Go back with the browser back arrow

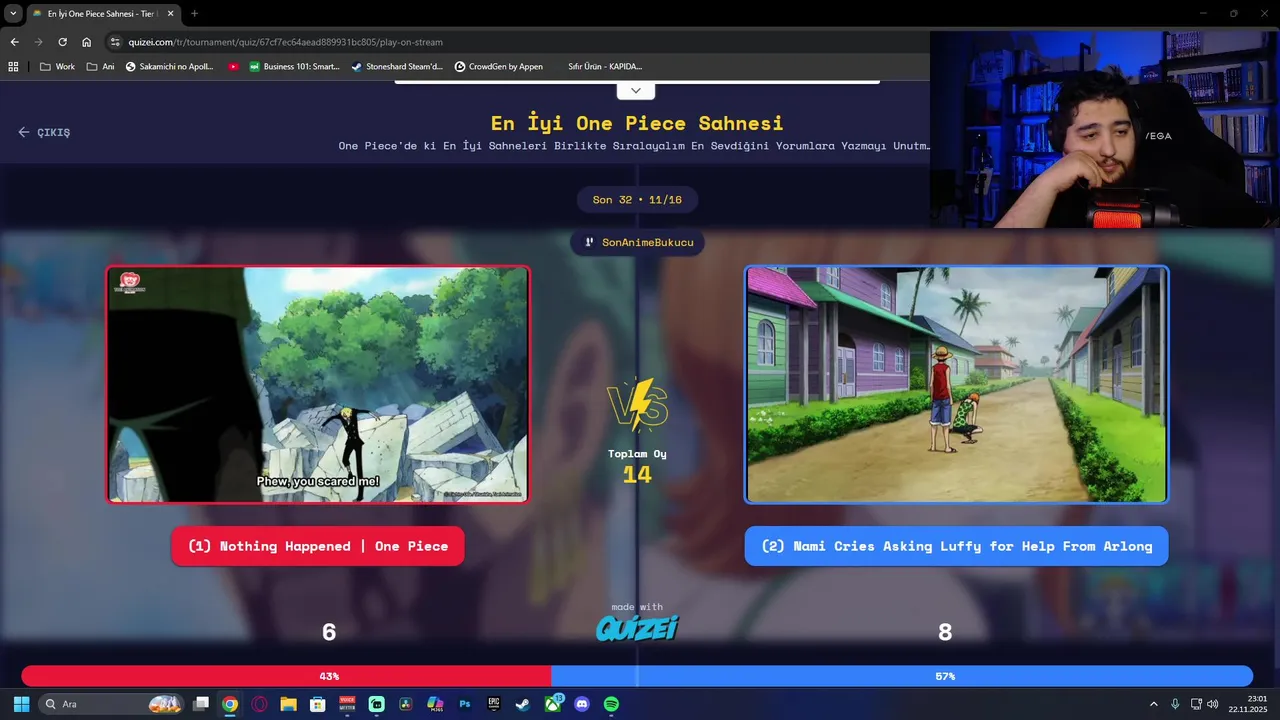coord(14,42)
